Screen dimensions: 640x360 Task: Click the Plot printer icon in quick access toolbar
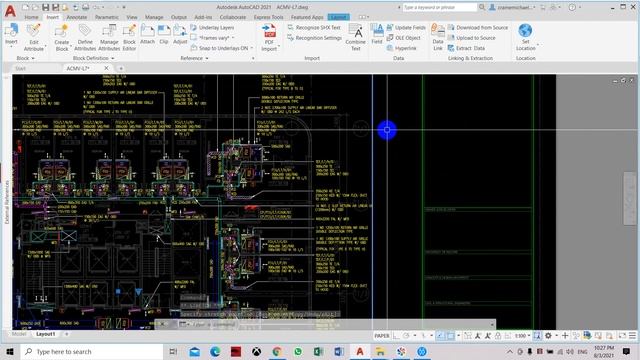(x=85, y=7)
